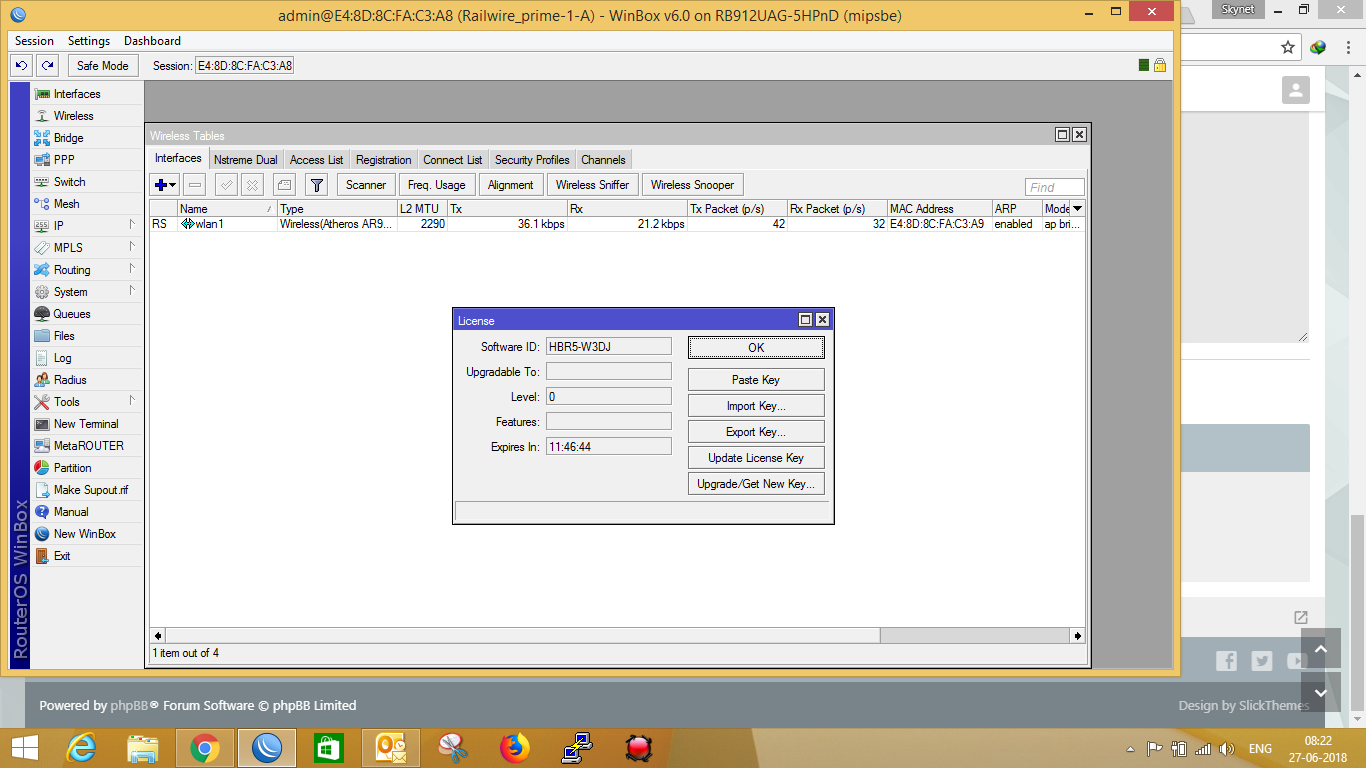Click the Undo arrow in WinBox toolbar
This screenshot has height=768, width=1366.
click(x=22, y=65)
